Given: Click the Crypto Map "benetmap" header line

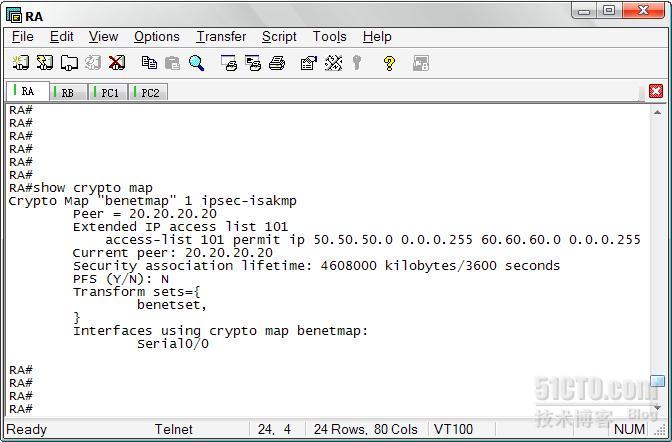Looking at the screenshot, I should 153,201.
